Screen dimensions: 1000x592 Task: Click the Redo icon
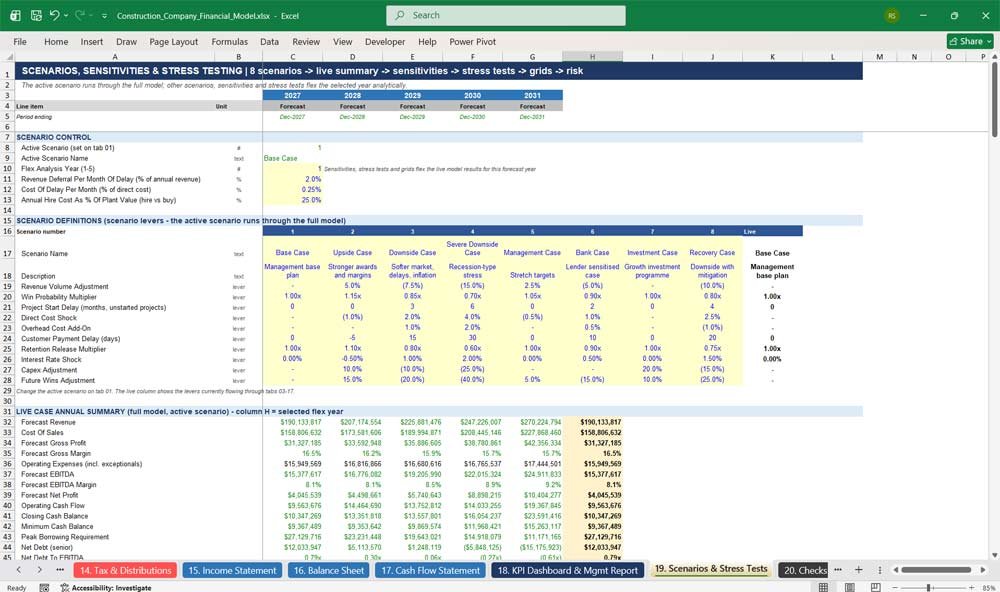(x=80, y=15)
